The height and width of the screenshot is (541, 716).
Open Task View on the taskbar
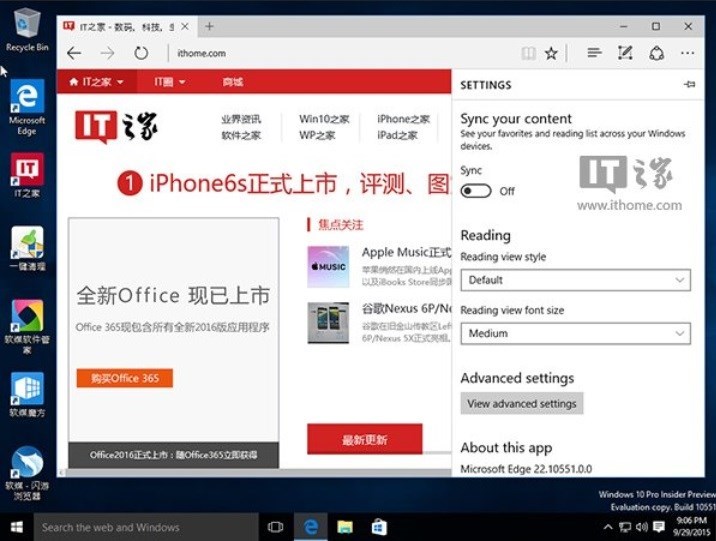point(275,527)
